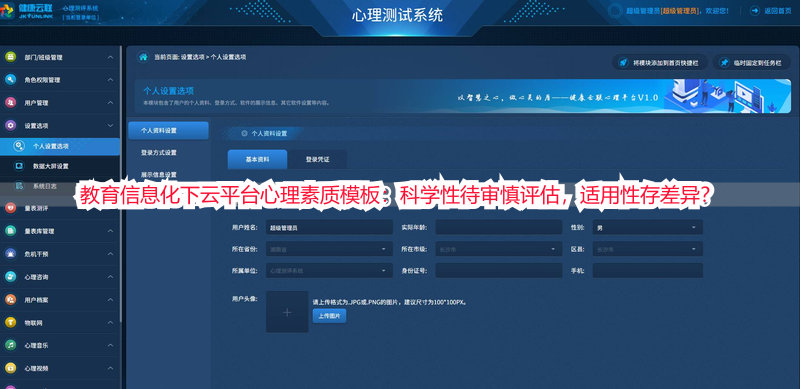Open the 所属单位 dropdown
Screen dimensions: 800x389
point(329,271)
